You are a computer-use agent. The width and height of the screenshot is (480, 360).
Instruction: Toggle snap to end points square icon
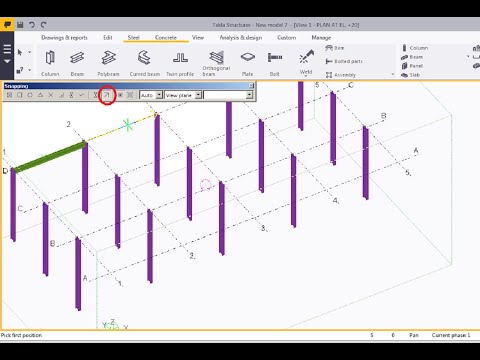20,95
